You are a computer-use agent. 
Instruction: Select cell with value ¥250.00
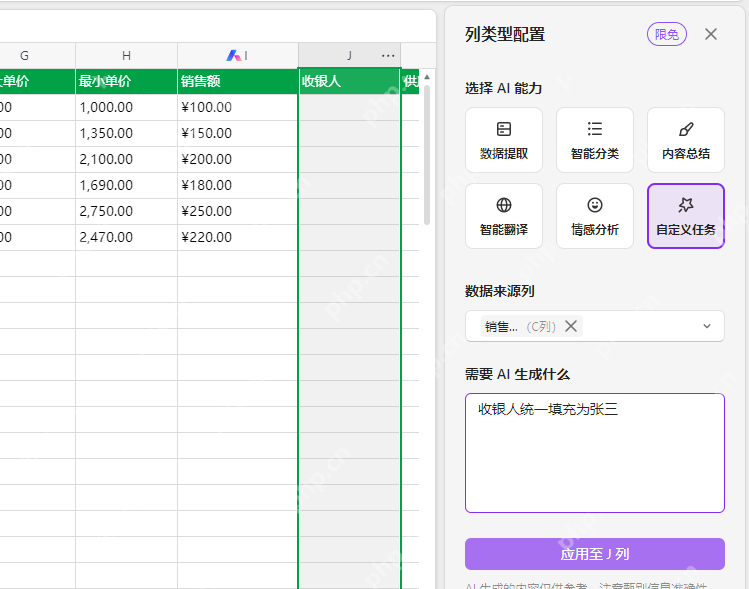click(x=237, y=211)
